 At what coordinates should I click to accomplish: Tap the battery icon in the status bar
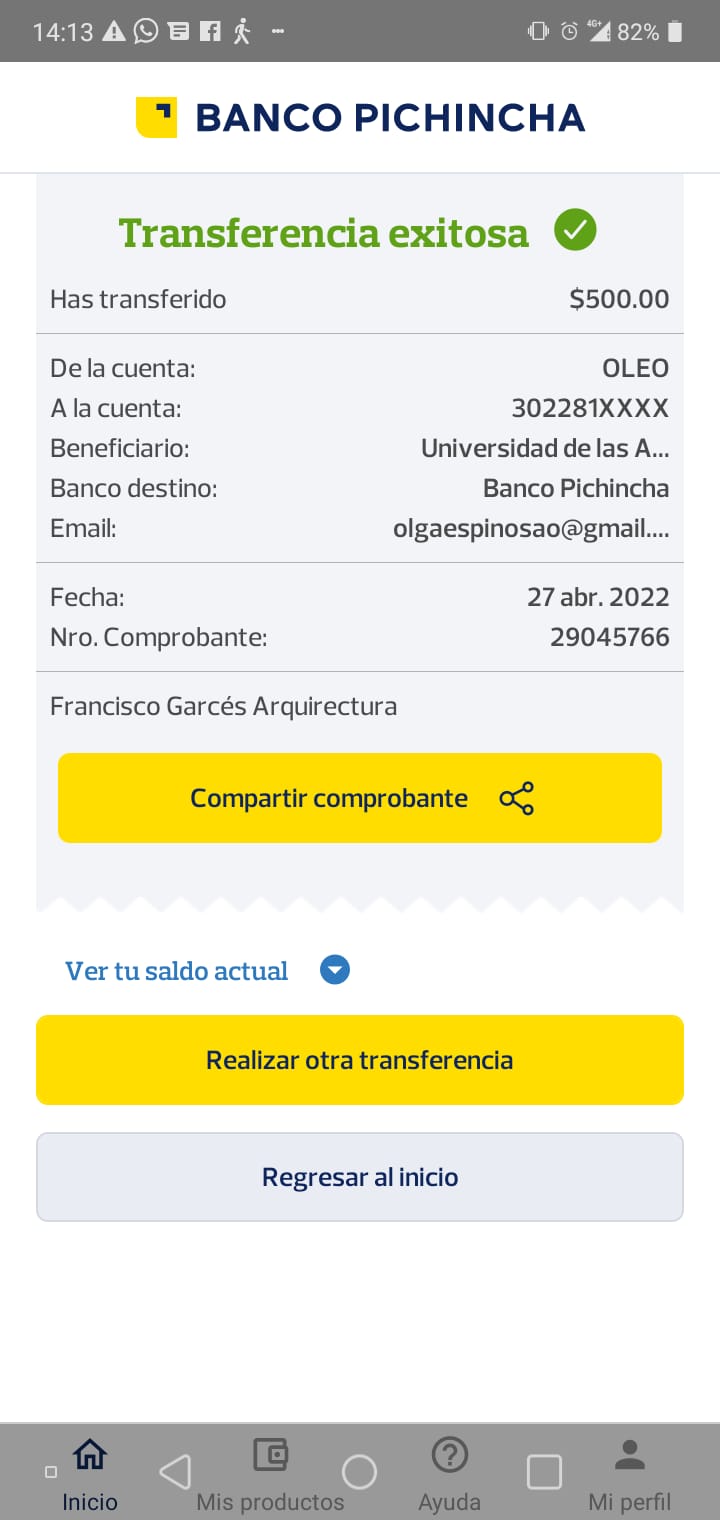coord(675,31)
